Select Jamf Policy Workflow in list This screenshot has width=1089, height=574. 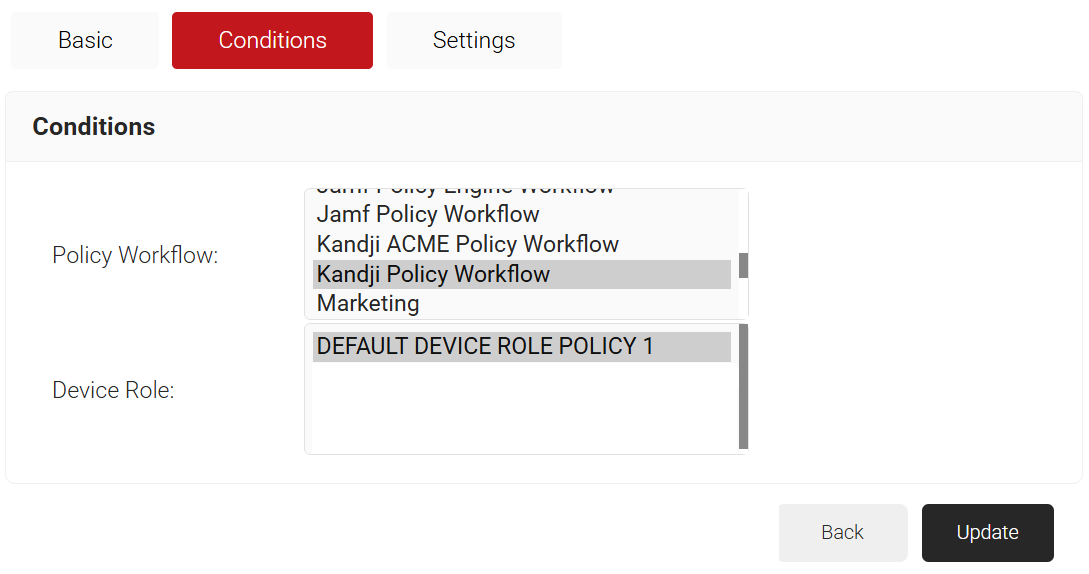click(428, 214)
